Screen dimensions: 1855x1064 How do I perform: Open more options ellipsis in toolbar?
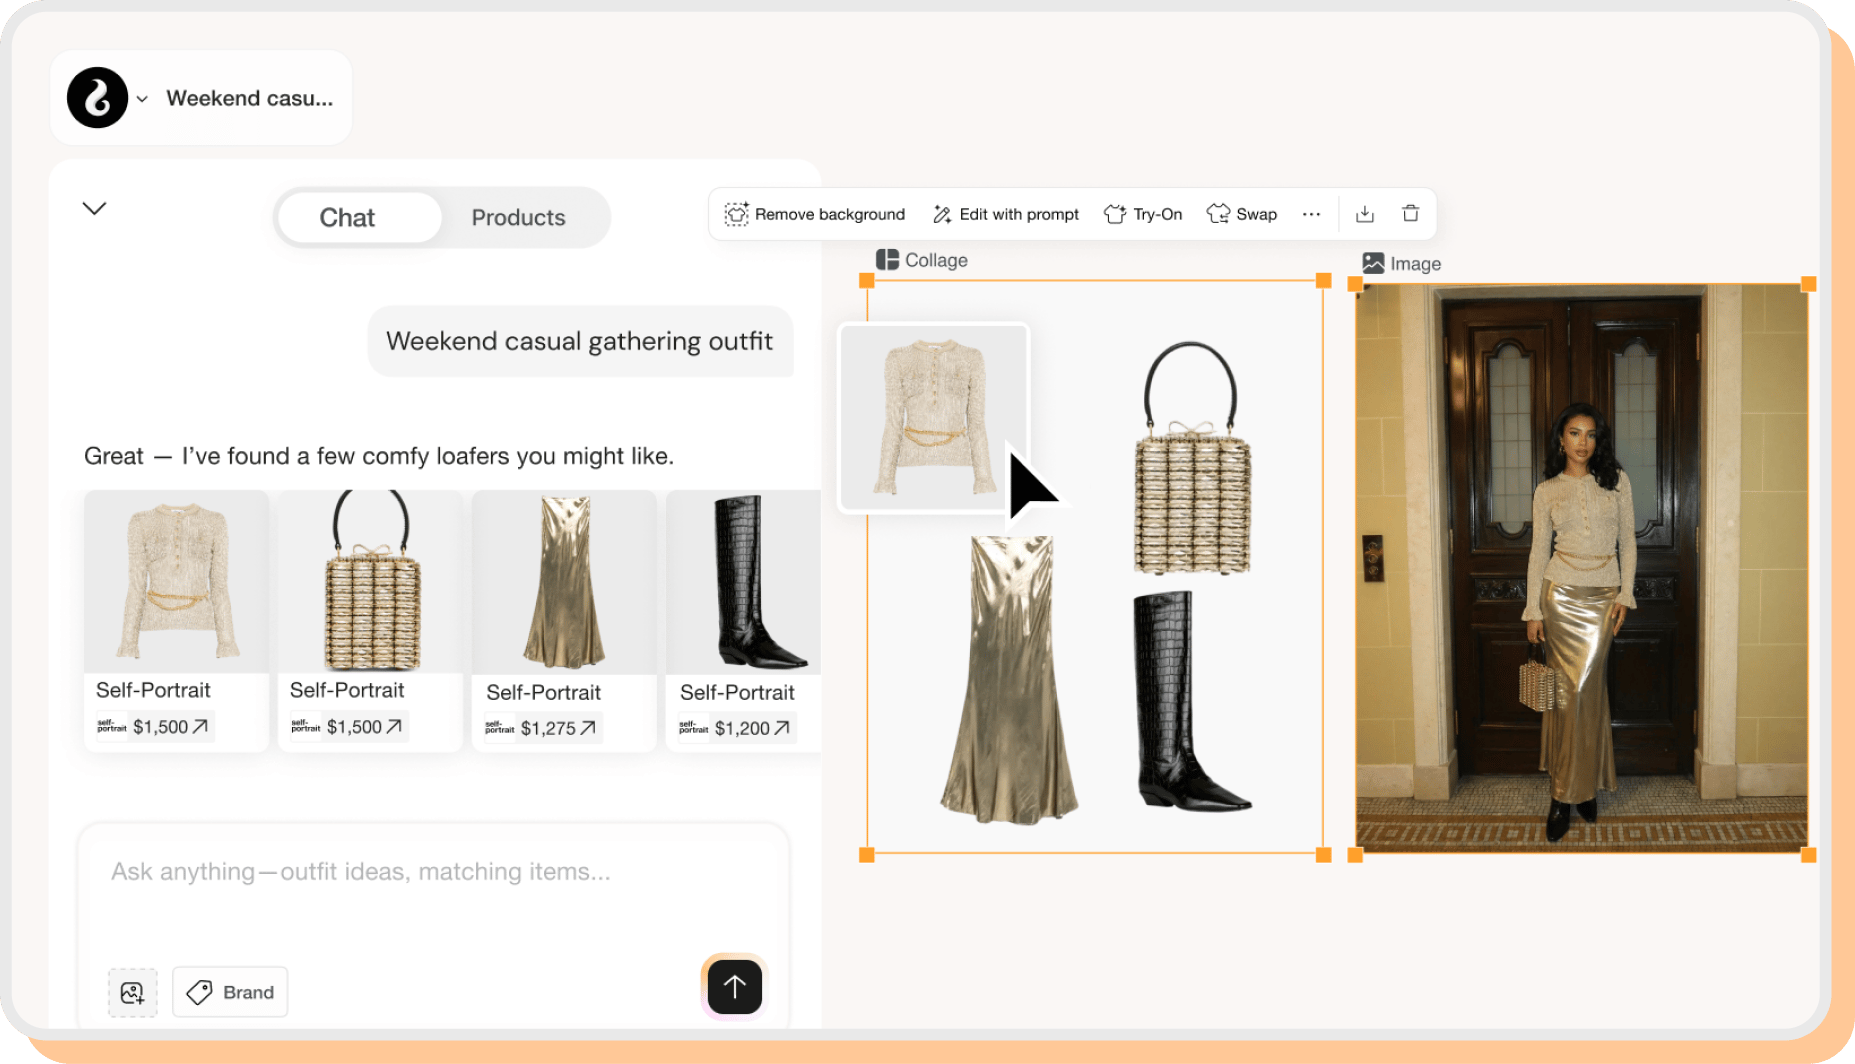click(1311, 214)
